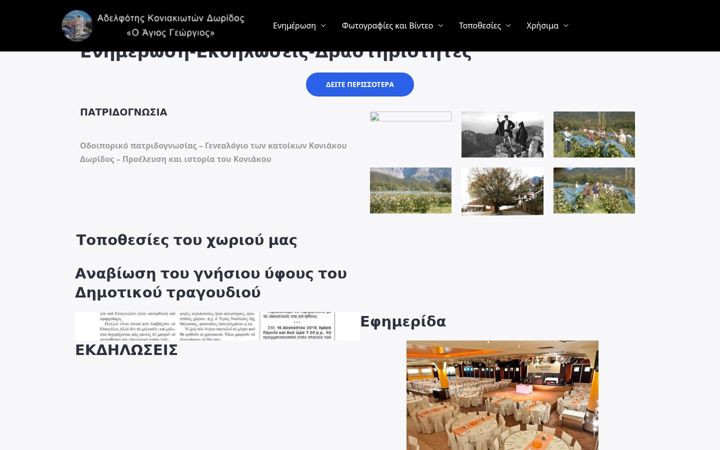
Task: Expand the chevron next to Χρήσιμα
Action: point(566,26)
